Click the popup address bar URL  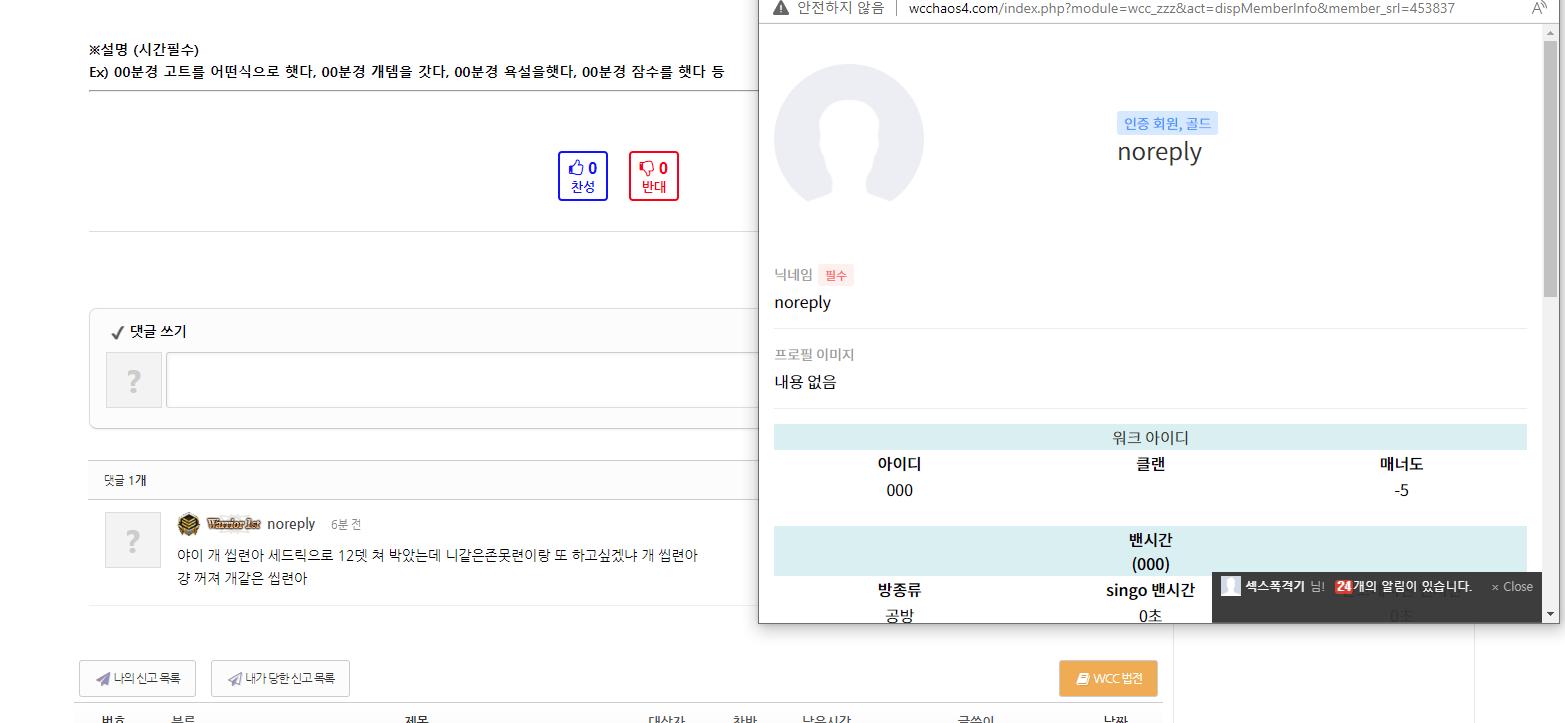[1181, 8]
